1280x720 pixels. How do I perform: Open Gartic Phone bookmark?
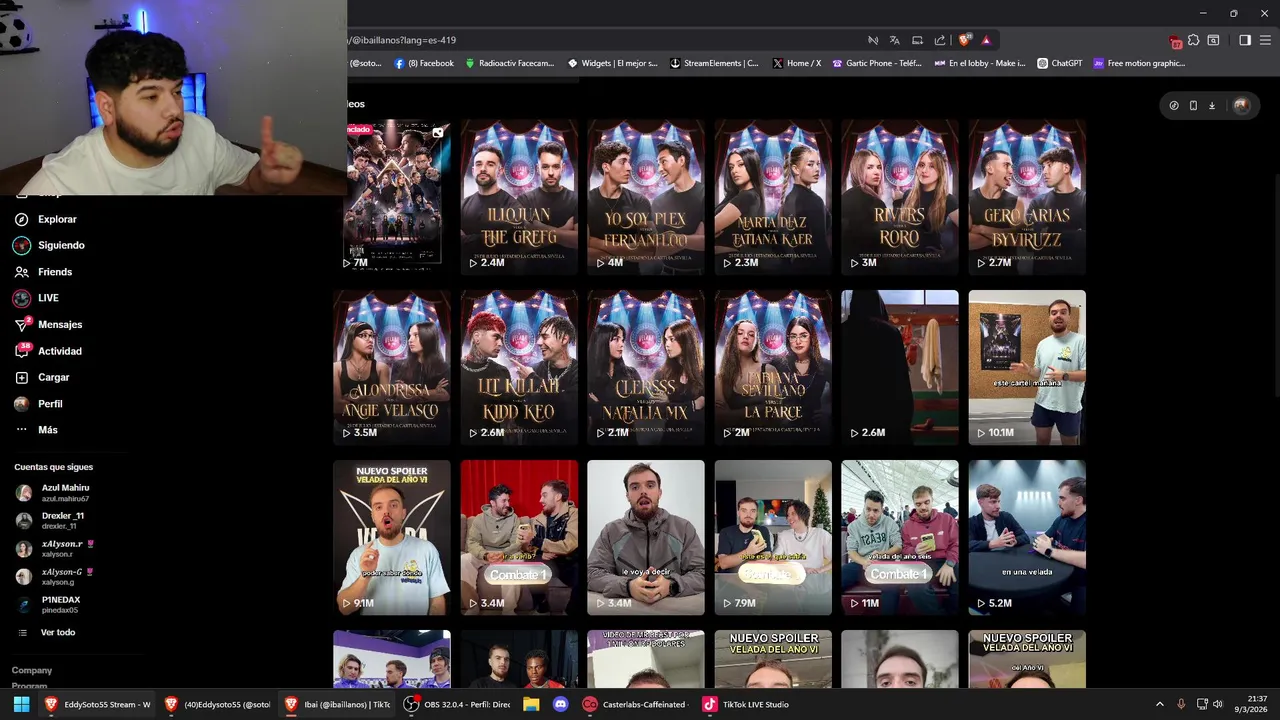(x=877, y=63)
